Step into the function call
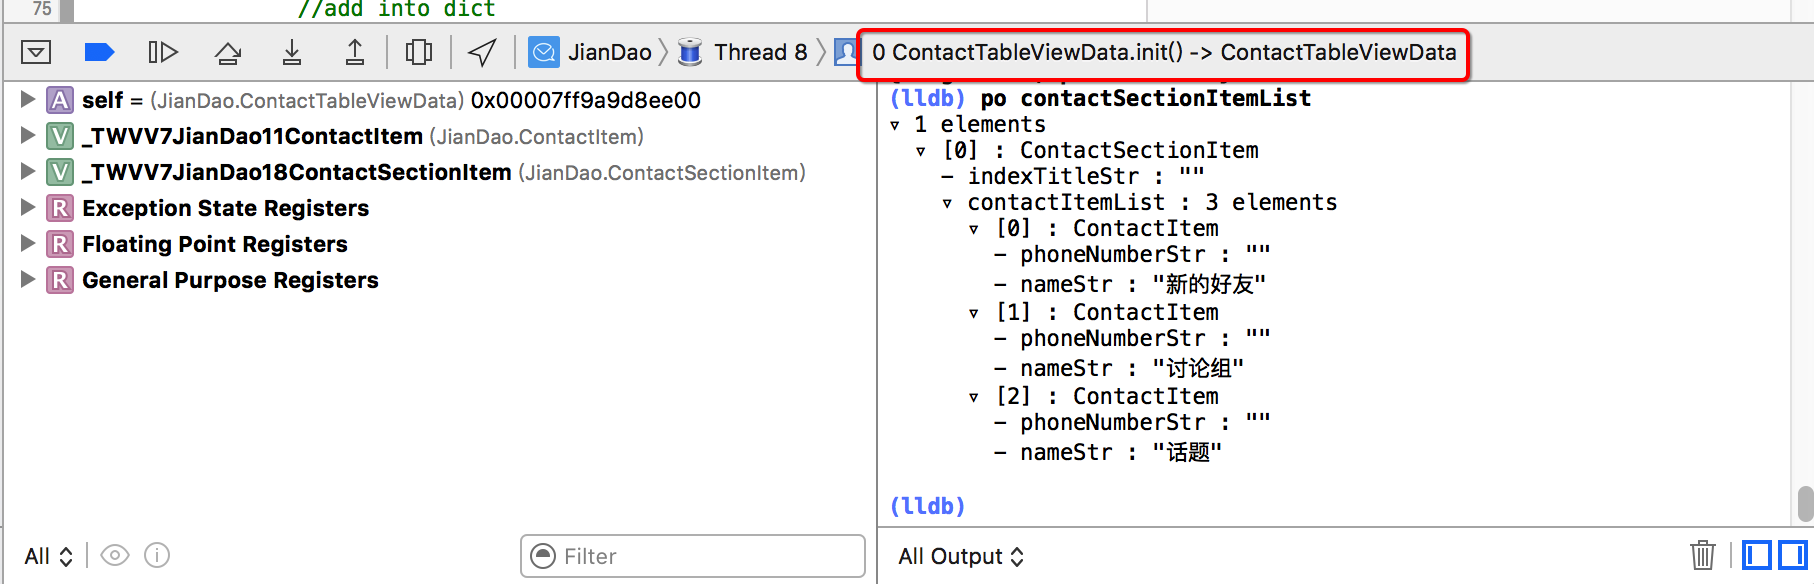This screenshot has width=1814, height=586. 291,52
